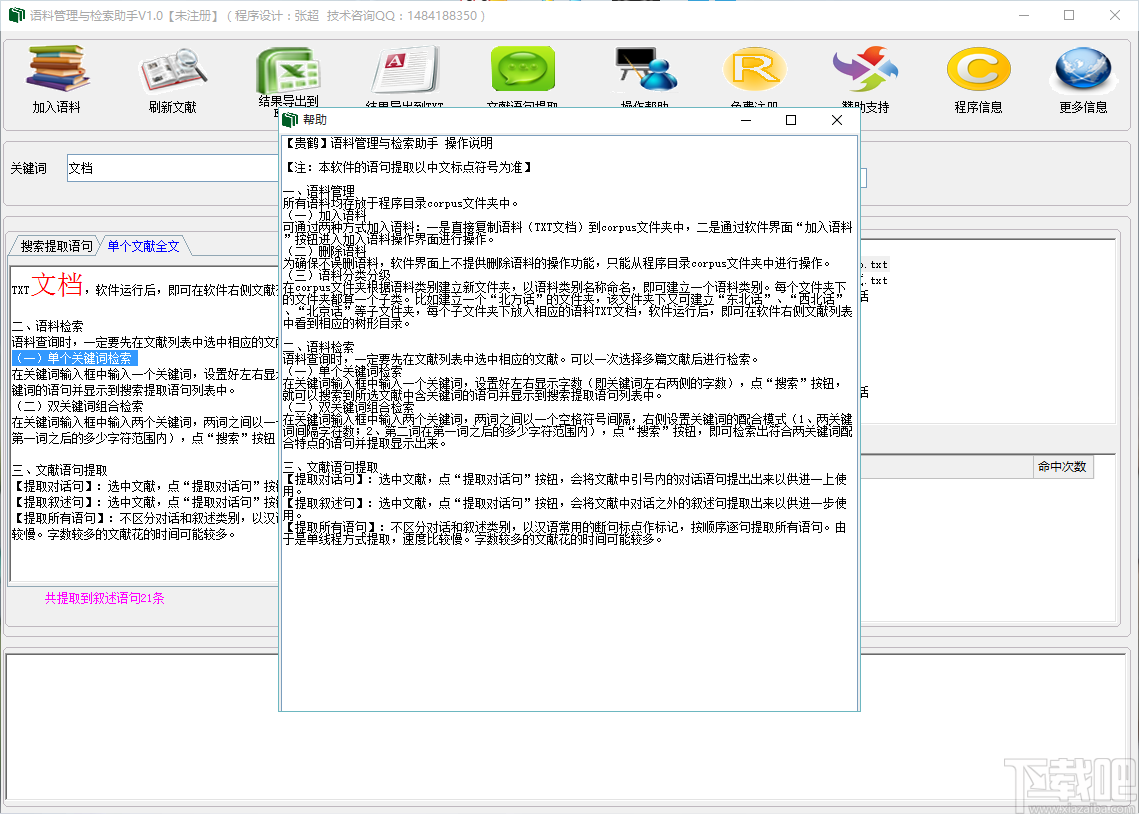The width and height of the screenshot is (1139, 814).
Task: Click status text 共提取到叙述语句21条
Action: click(x=105, y=598)
